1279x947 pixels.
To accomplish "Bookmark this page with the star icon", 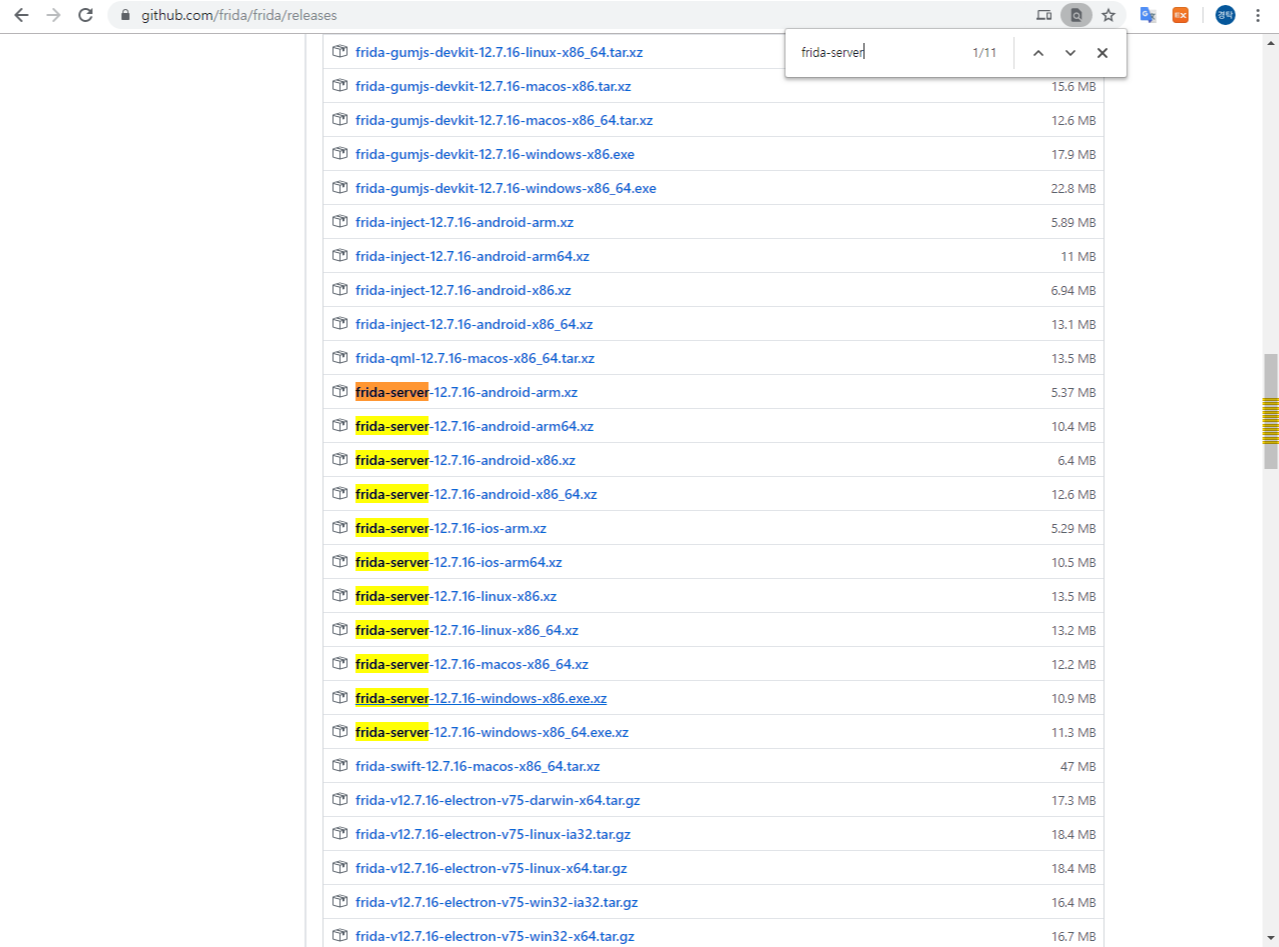I will (x=1108, y=15).
